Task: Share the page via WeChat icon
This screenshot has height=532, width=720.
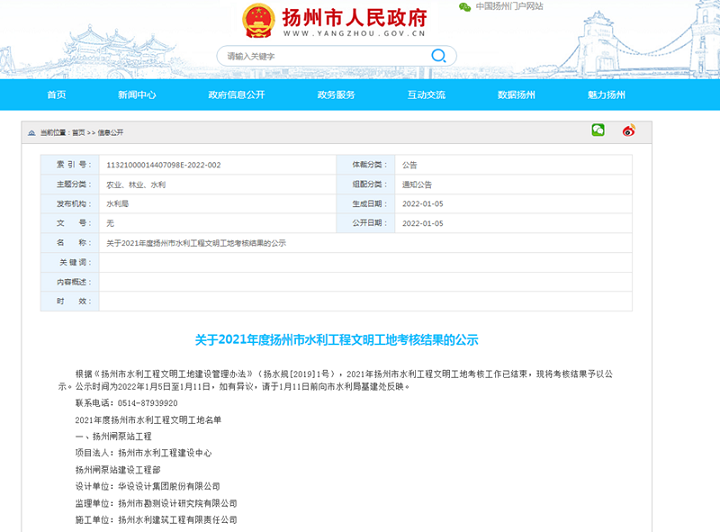Action: [x=598, y=131]
